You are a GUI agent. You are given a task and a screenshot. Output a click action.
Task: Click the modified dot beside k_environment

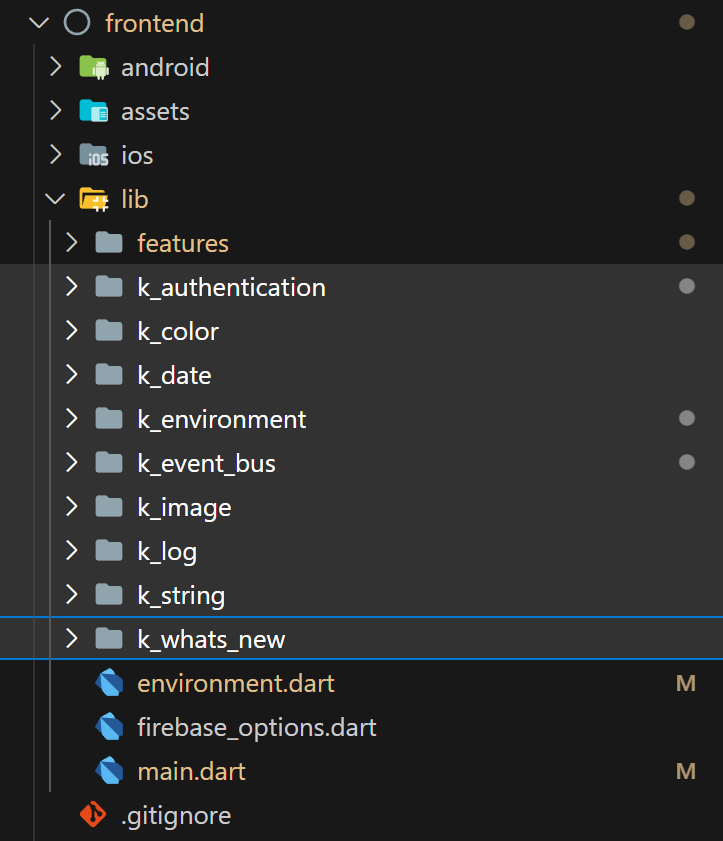pyautogui.click(x=687, y=418)
